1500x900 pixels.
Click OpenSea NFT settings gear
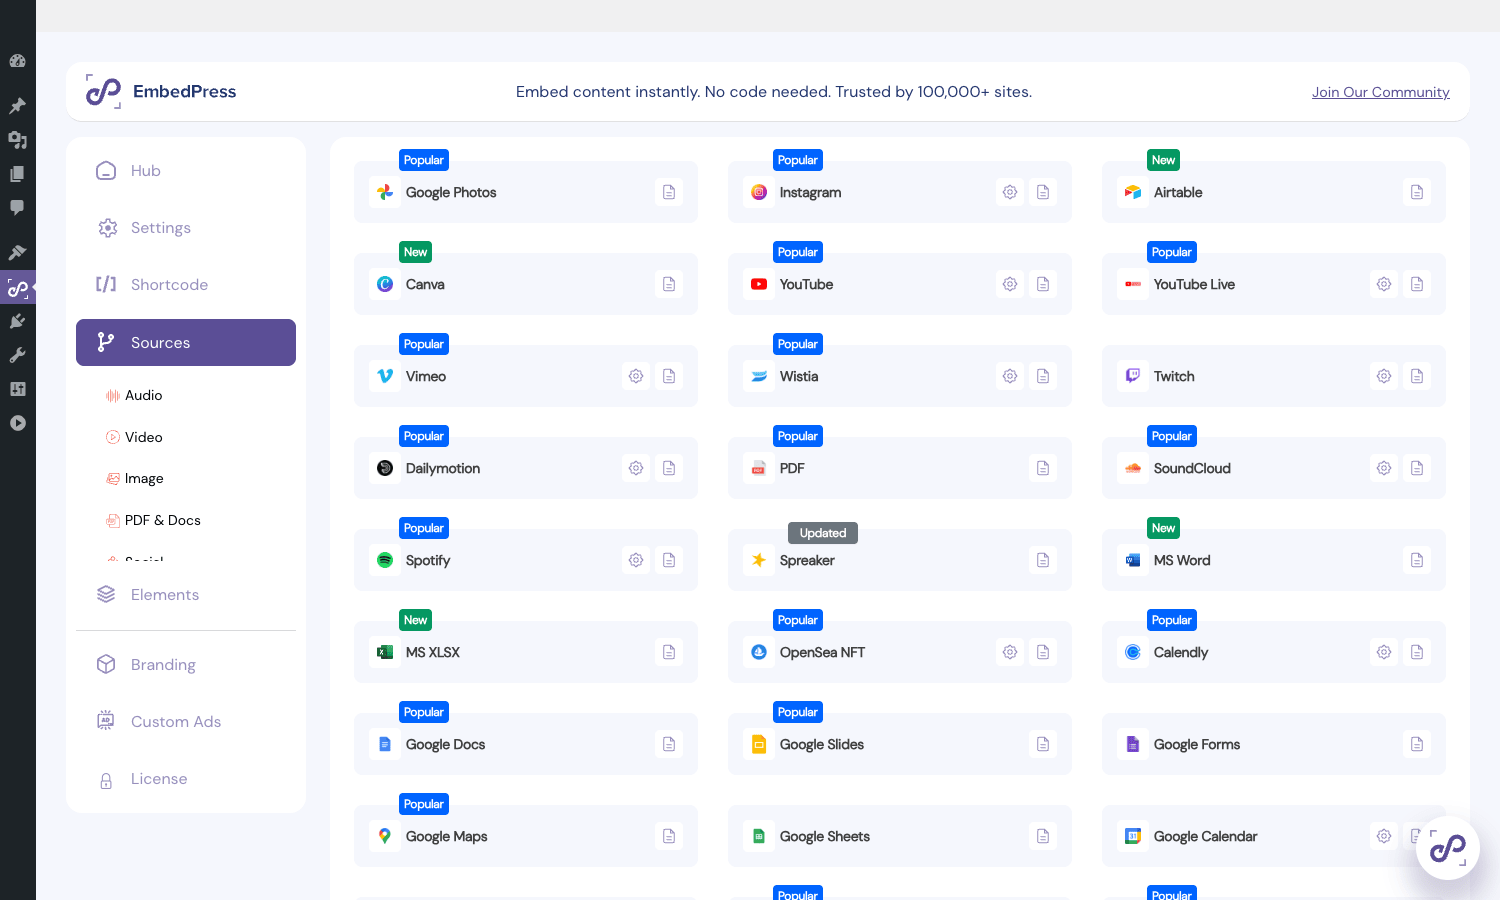coord(1010,652)
